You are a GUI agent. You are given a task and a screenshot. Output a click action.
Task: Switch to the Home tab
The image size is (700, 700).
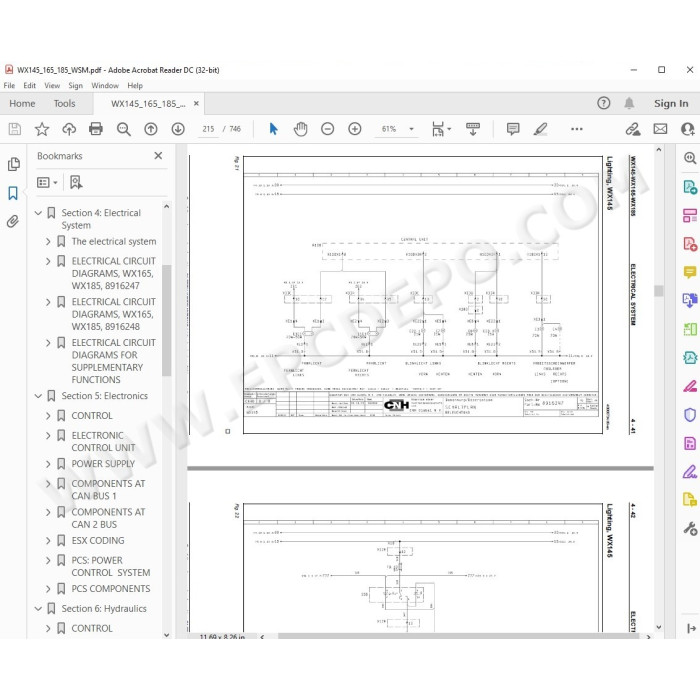pos(22,103)
